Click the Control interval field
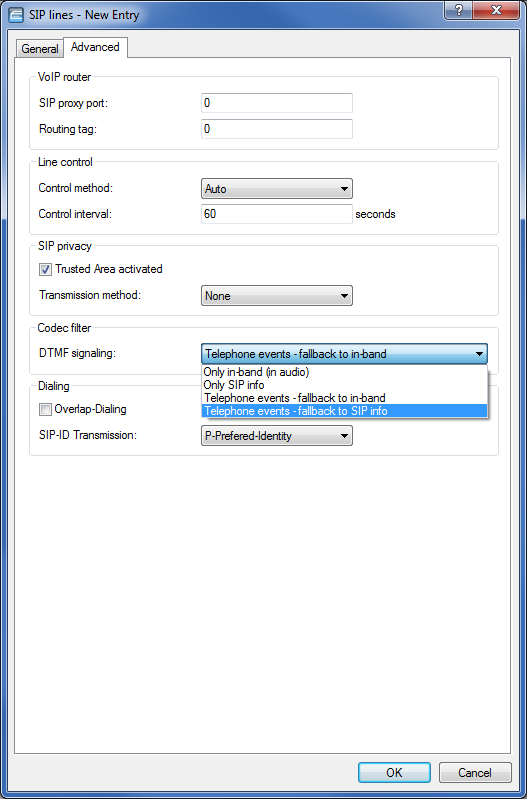This screenshot has width=527, height=799. point(277,214)
